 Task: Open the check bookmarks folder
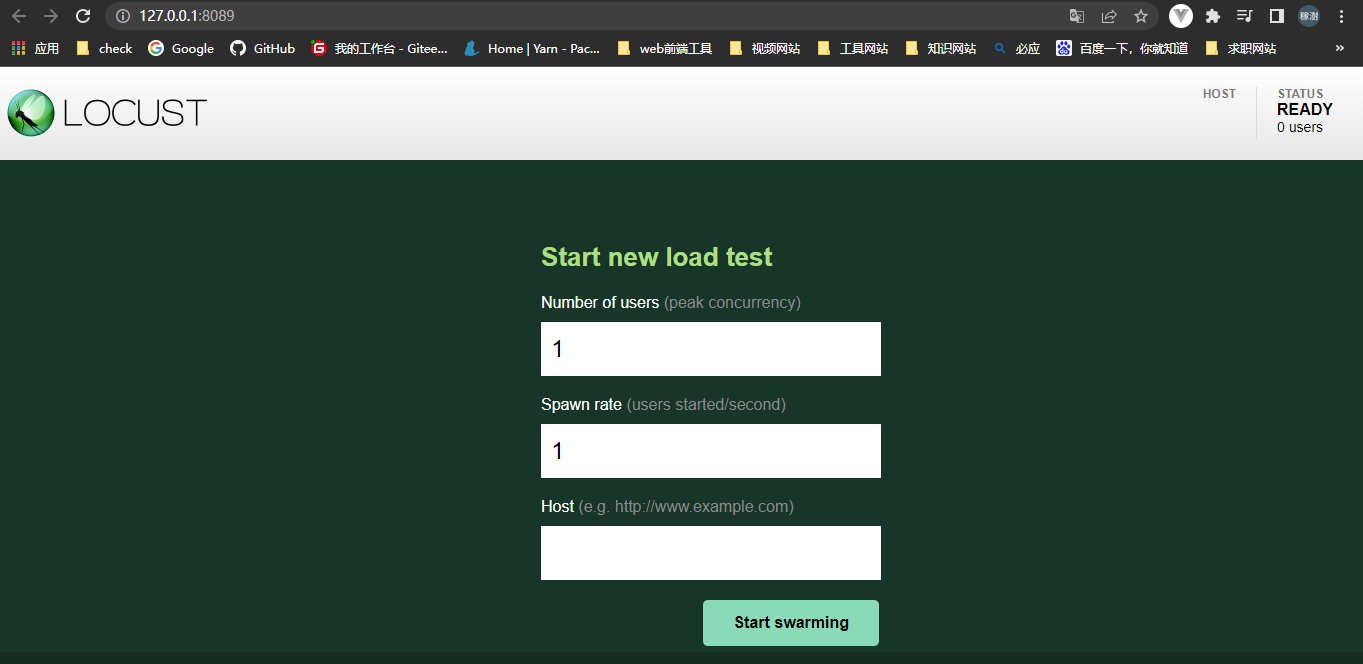[x=104, y=48]
